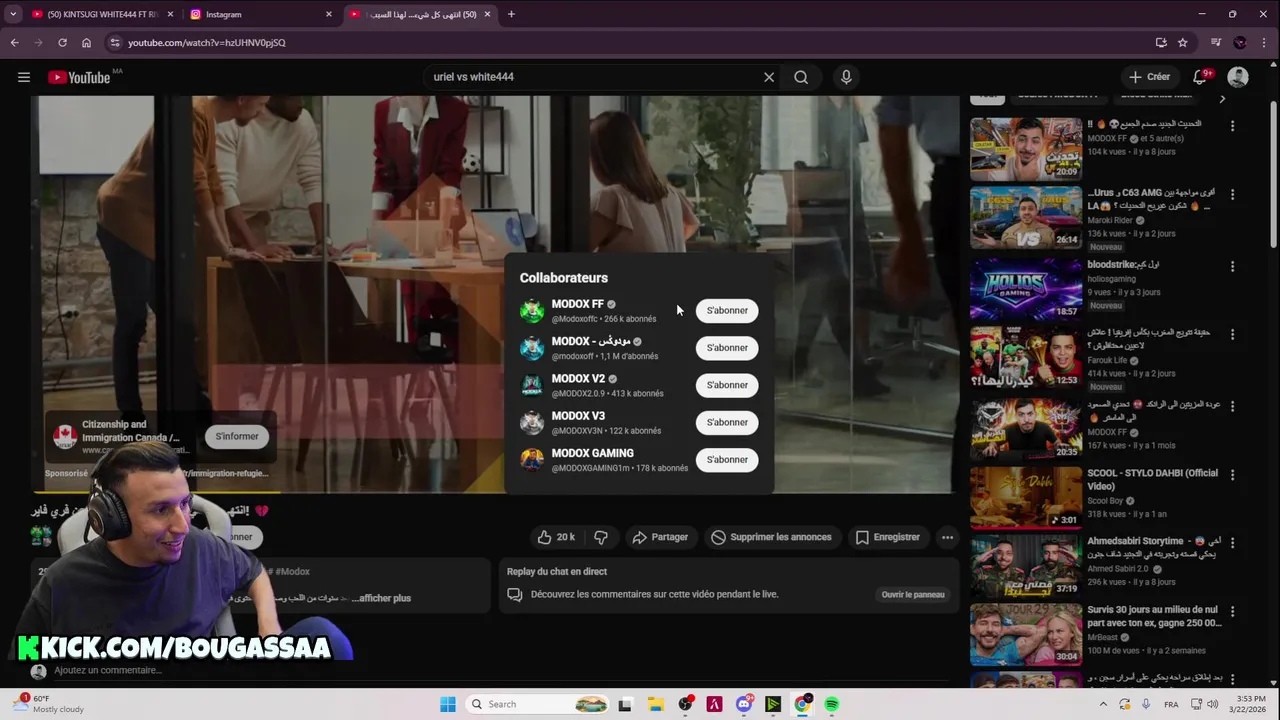Viewport: 1280px width, 720px height.
Task: Save video with Enregistrer
Action: [887, 537]
